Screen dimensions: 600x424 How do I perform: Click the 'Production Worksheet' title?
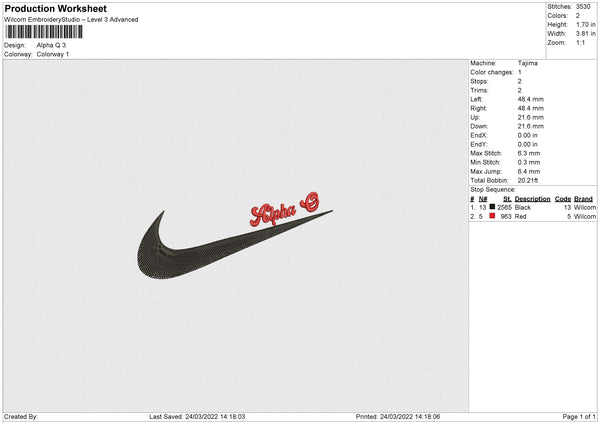[55, 8]
